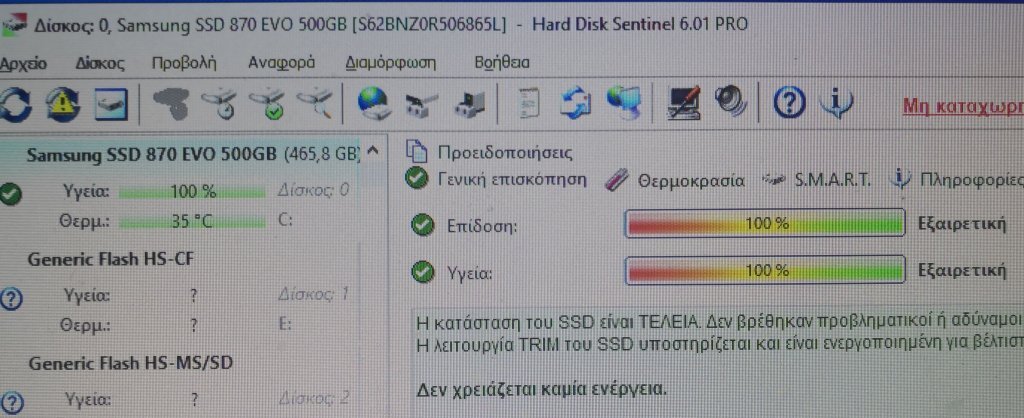Click disk test icon with green checkmark
Image resolution: width=1024 pixels, height=418 pixels.
[x=267, y=105]
